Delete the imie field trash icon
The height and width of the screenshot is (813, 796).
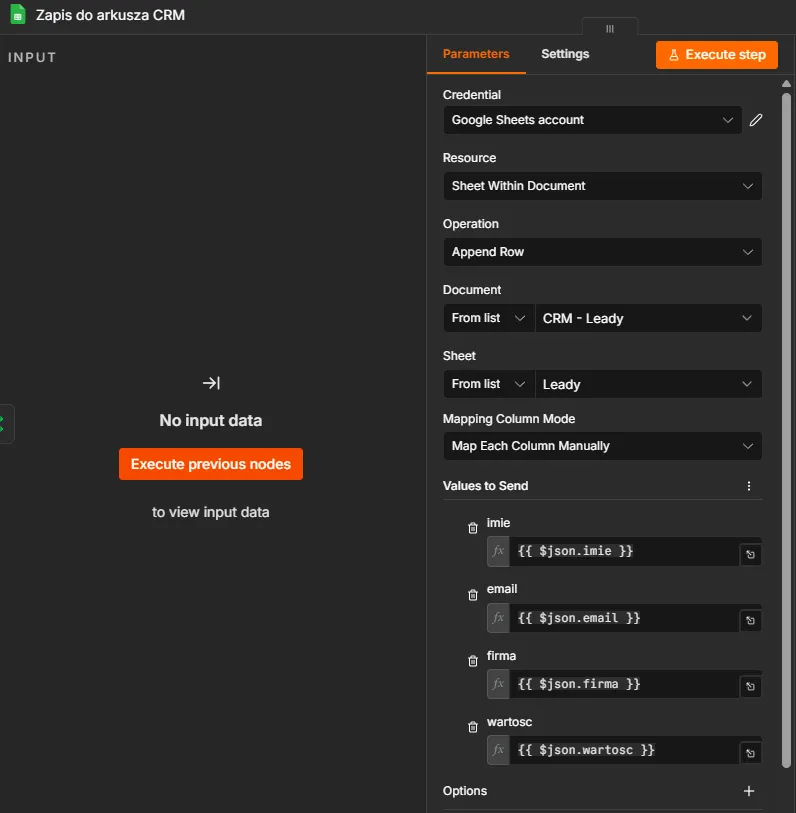[472, 528]
